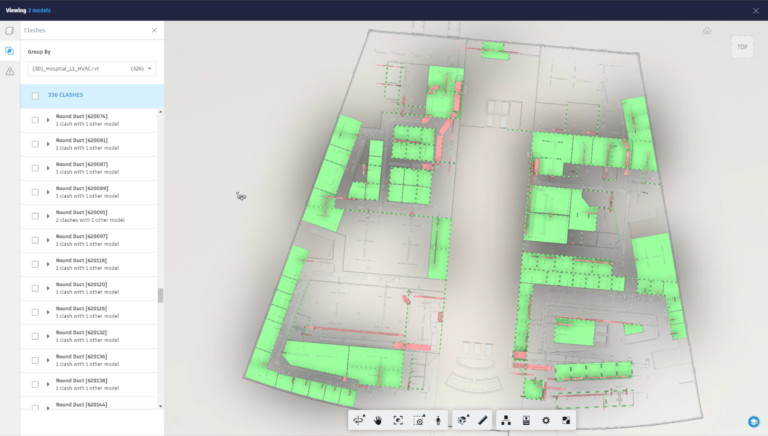Check the 336 CLASHES select-all checkbox

point(35,96)
